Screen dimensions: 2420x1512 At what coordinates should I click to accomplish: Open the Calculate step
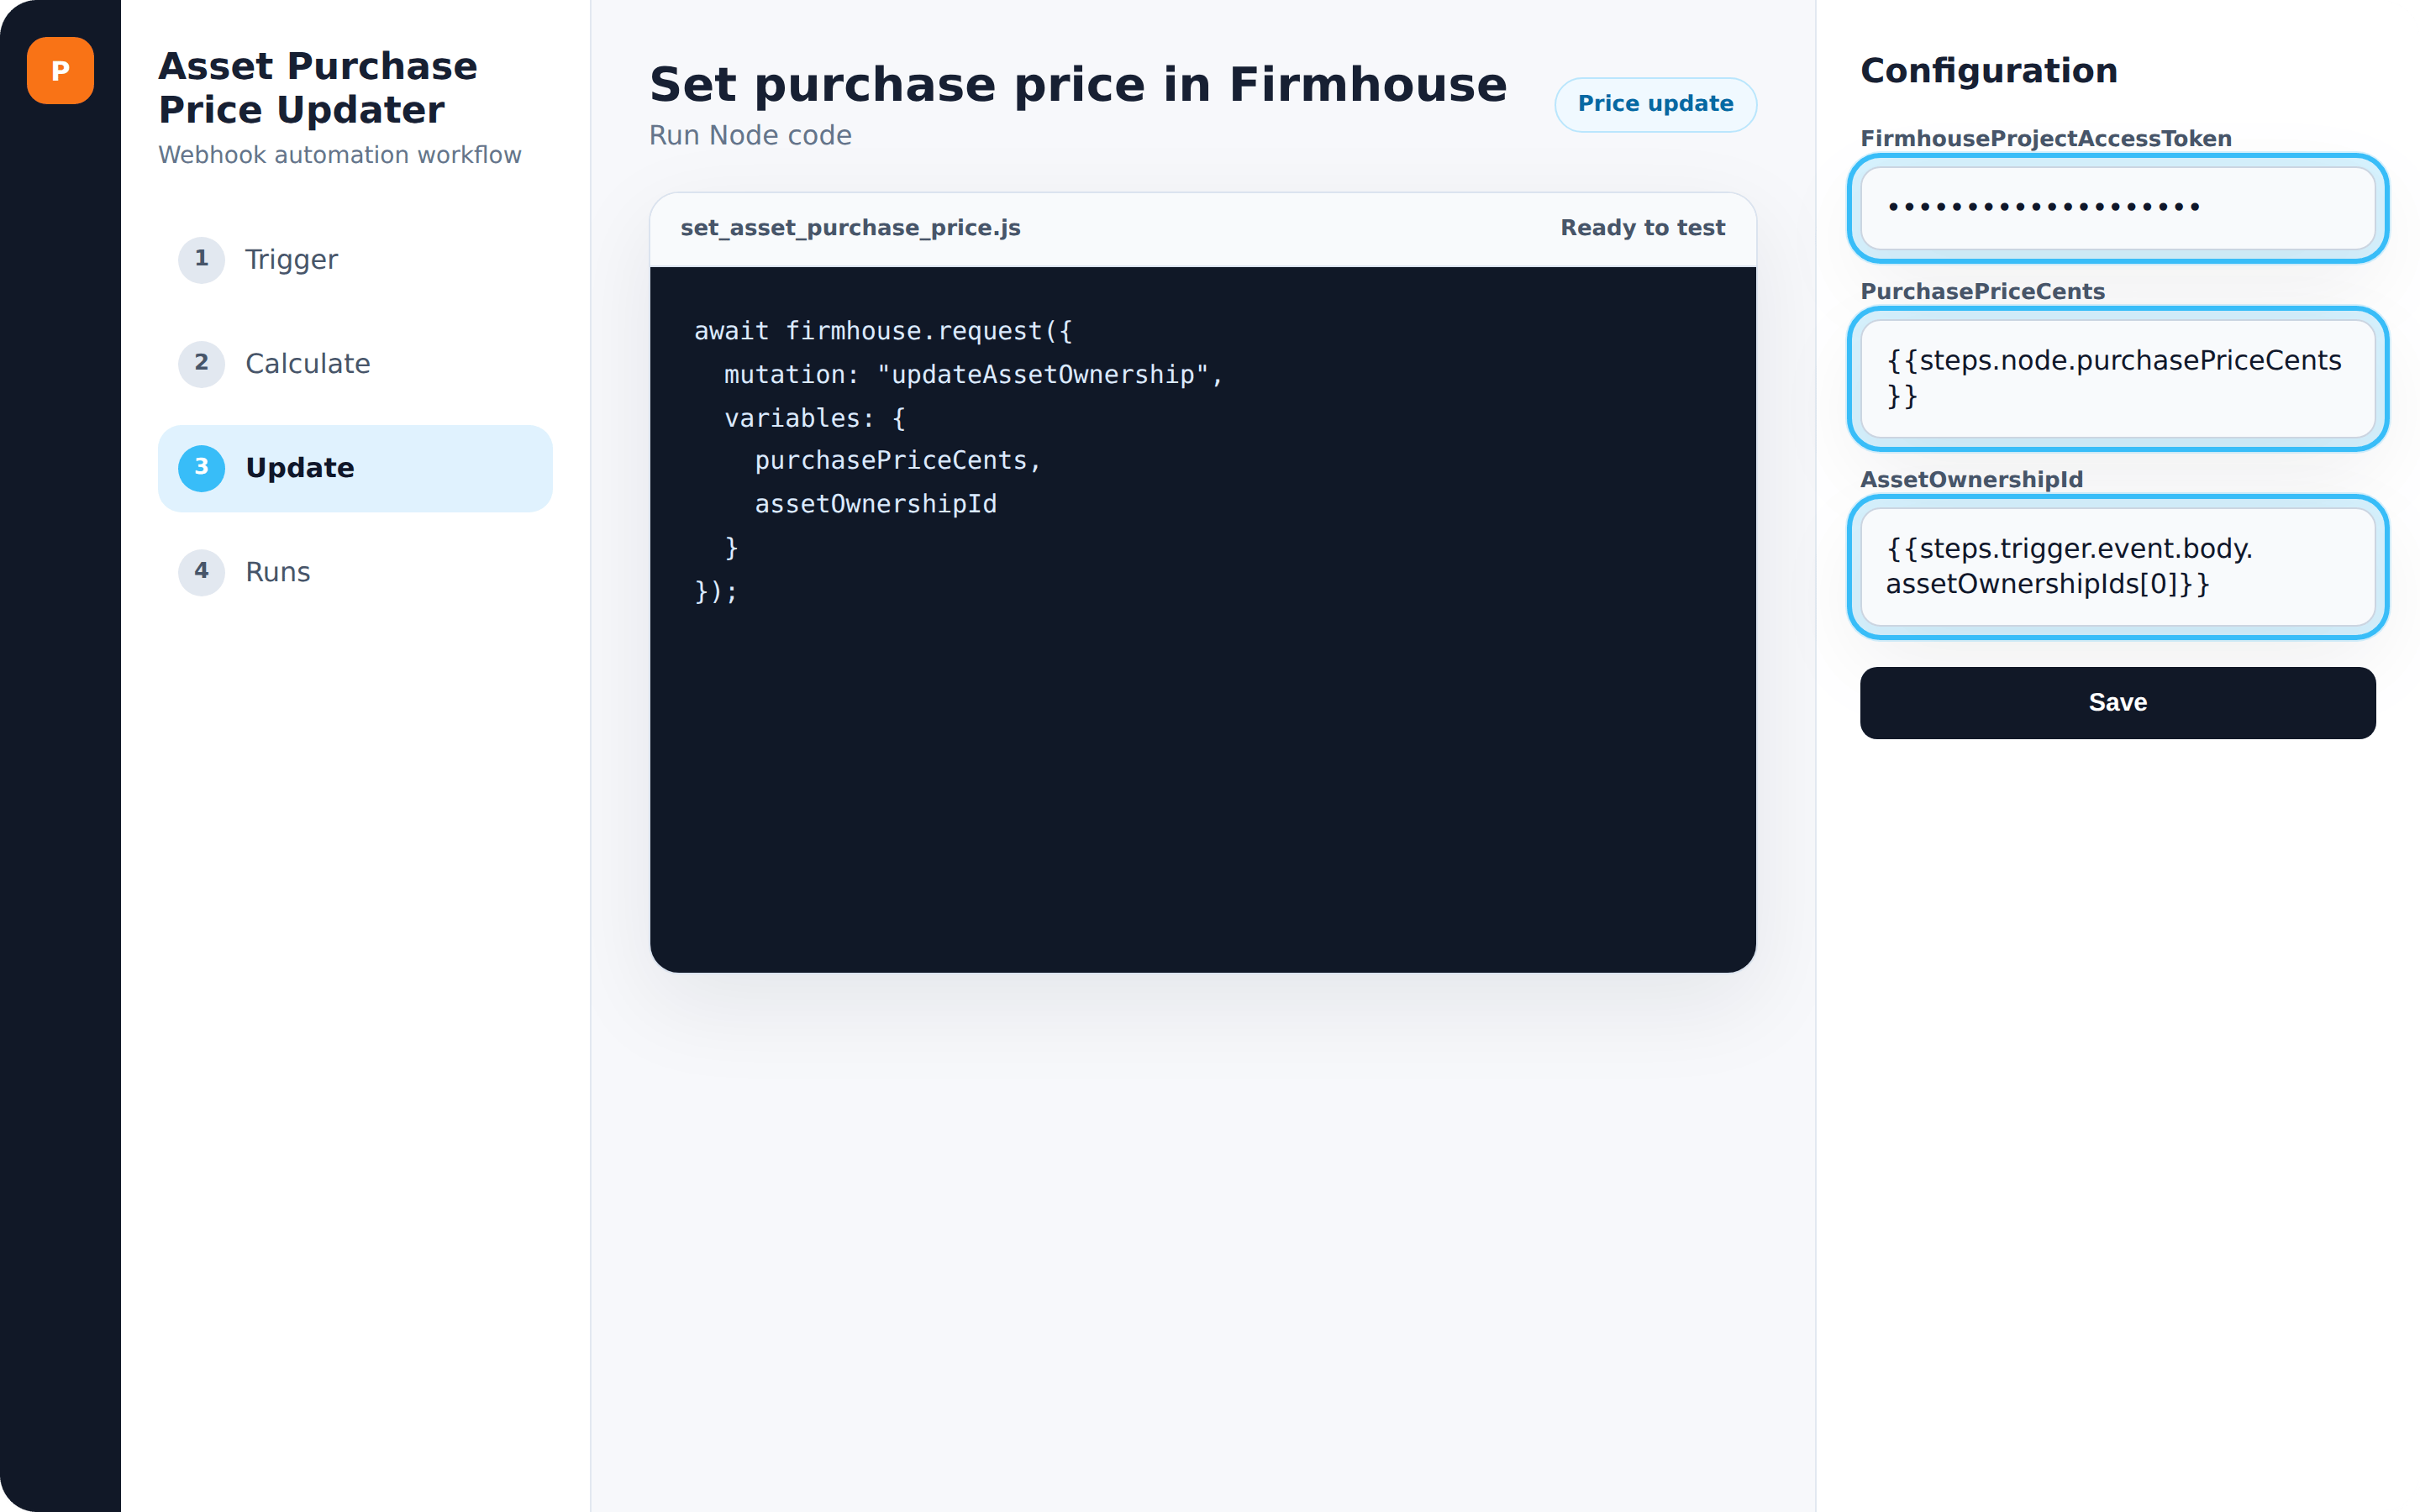coord(355,364)
